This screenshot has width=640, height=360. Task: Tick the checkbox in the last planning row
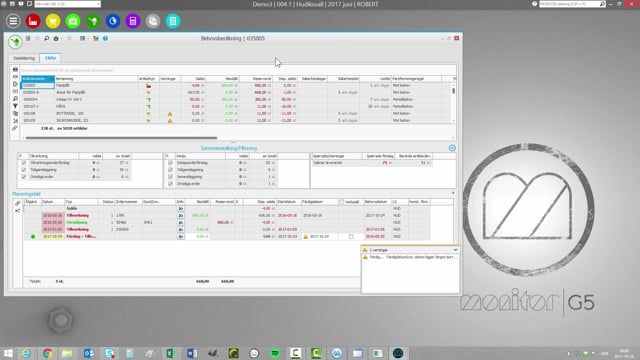(351, 236)
